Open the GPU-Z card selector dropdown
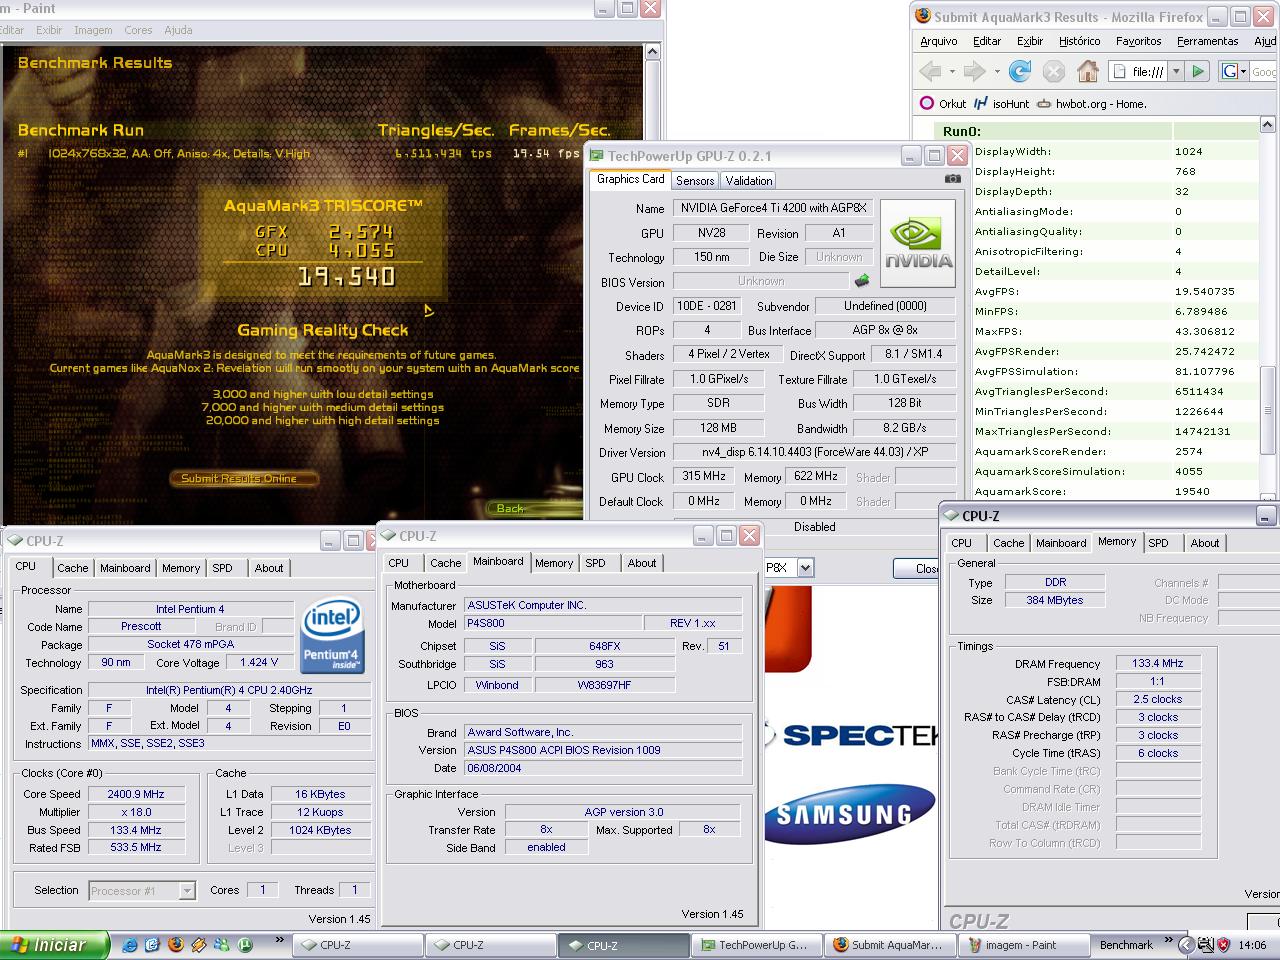The image size is (1280, 960). (x=804, y=567)
